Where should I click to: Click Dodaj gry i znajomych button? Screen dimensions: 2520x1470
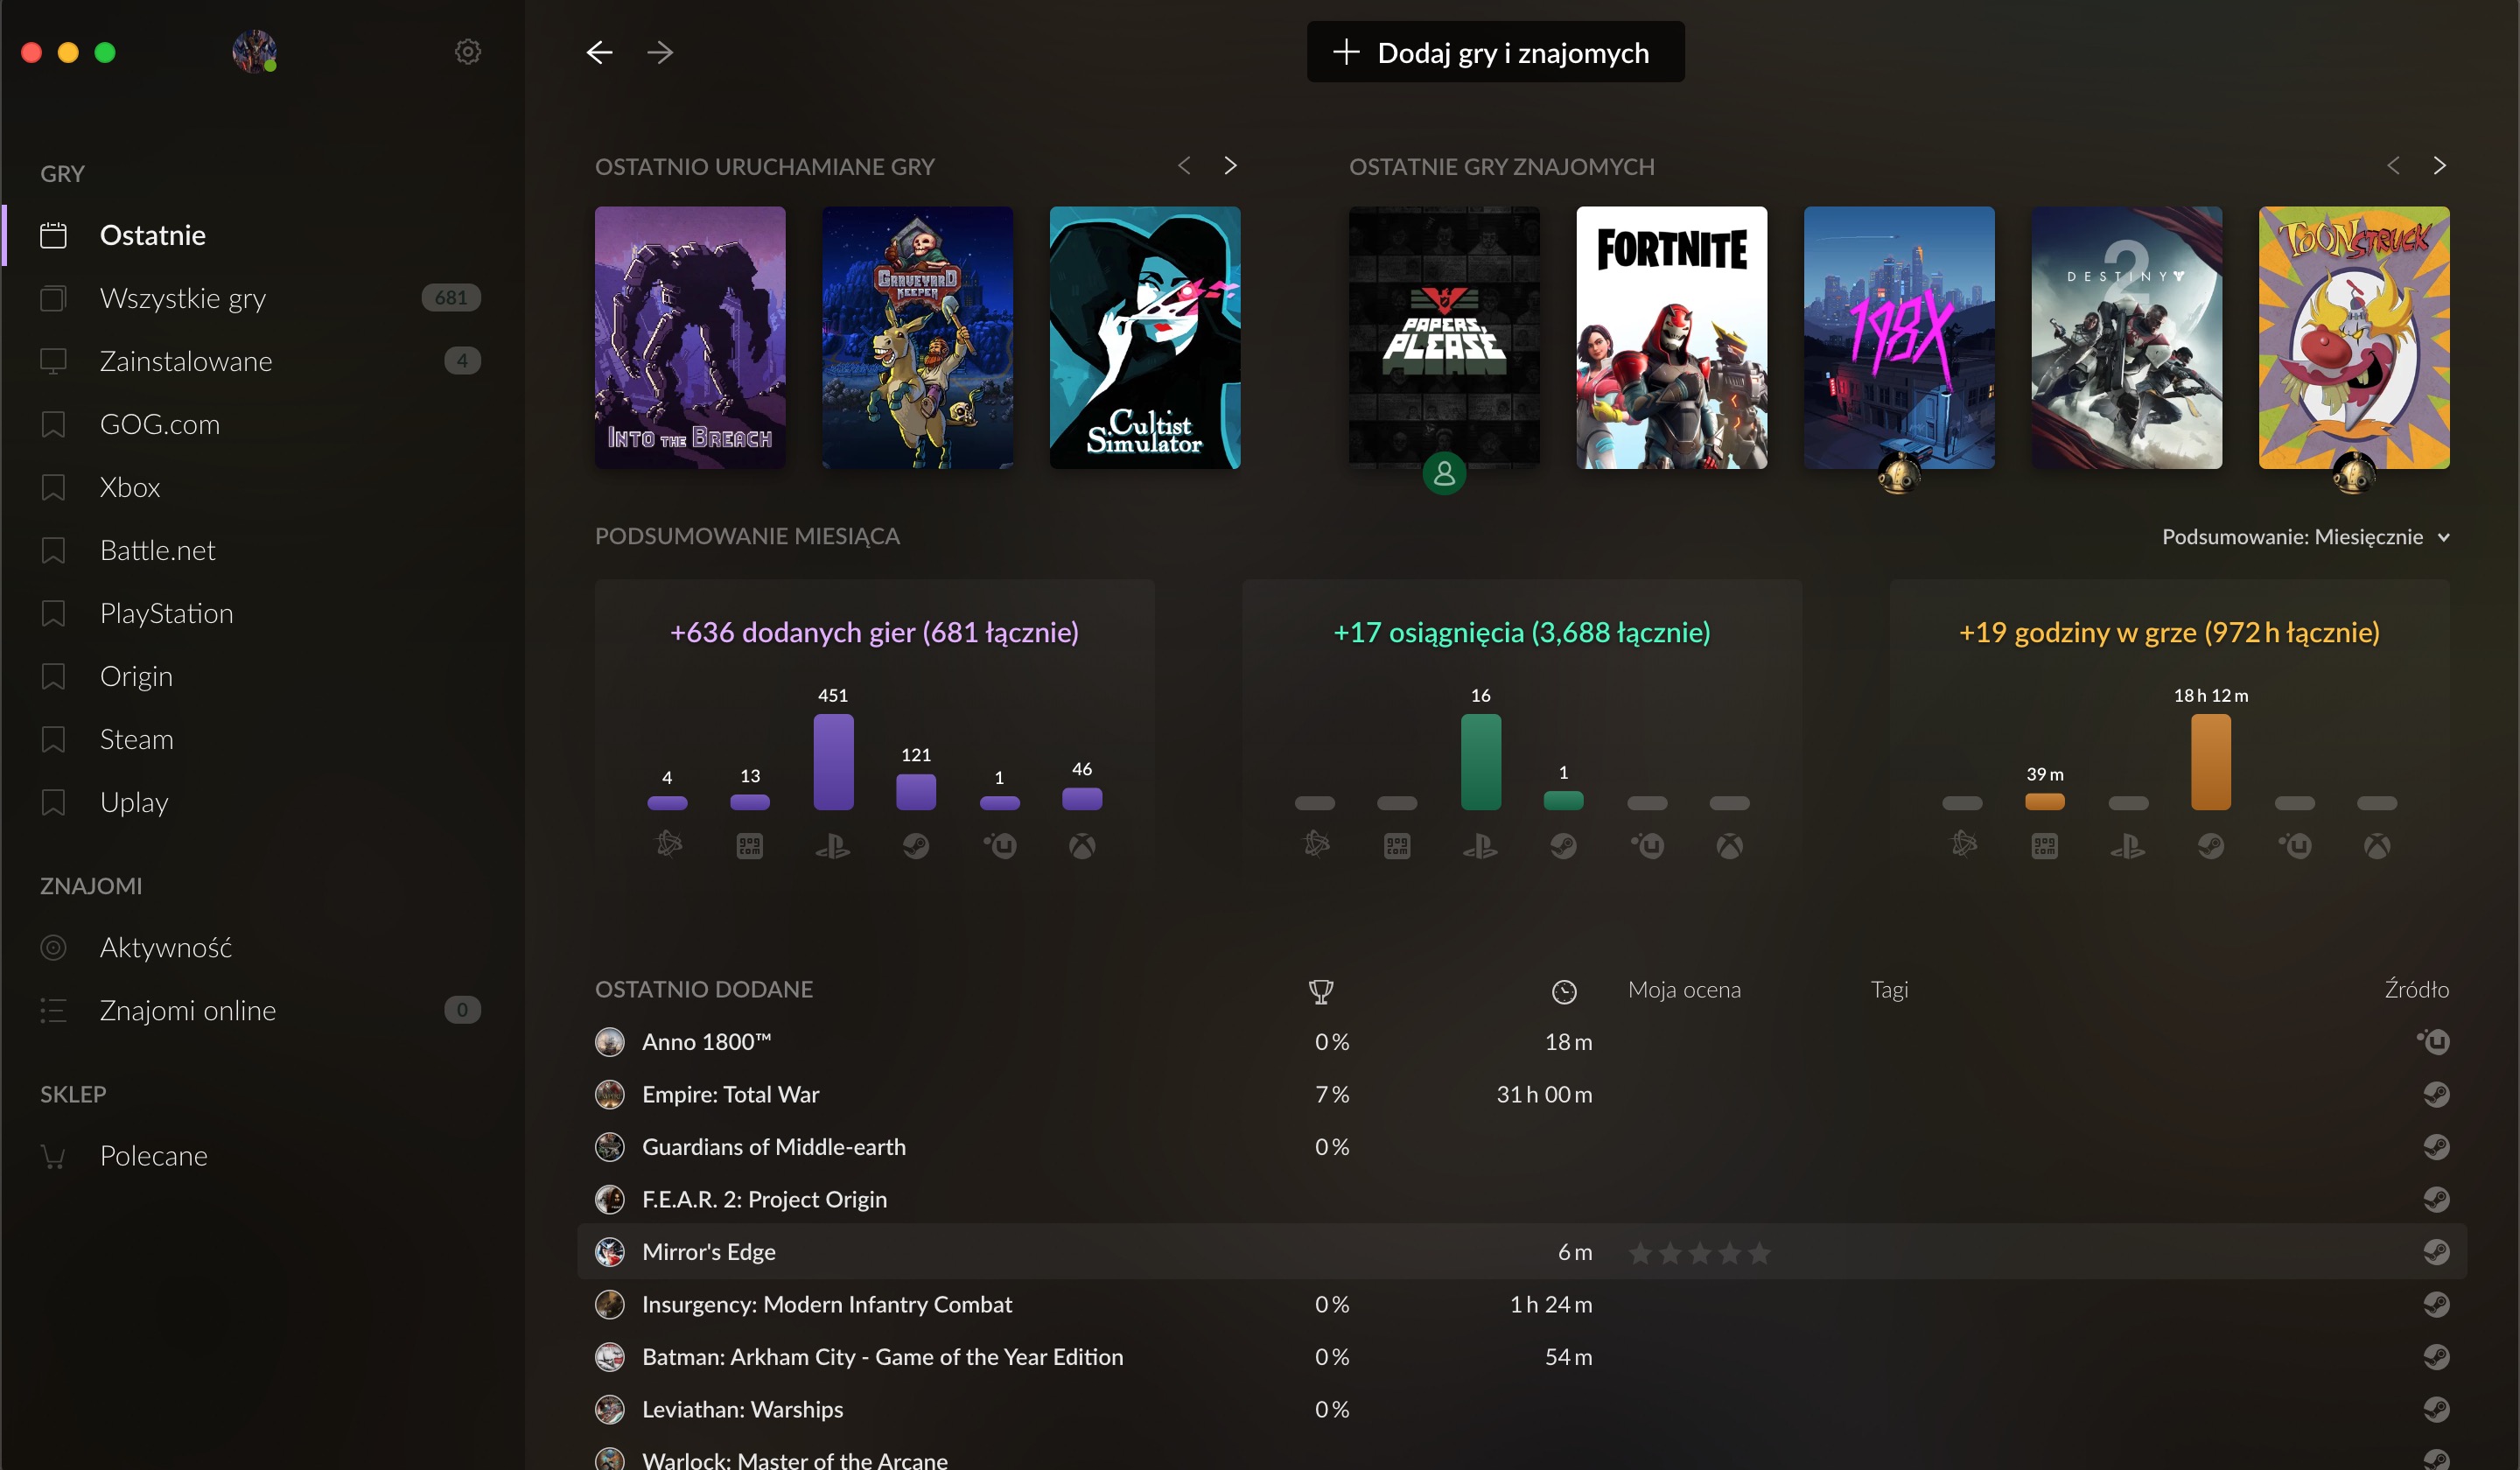pos(1495,52)
